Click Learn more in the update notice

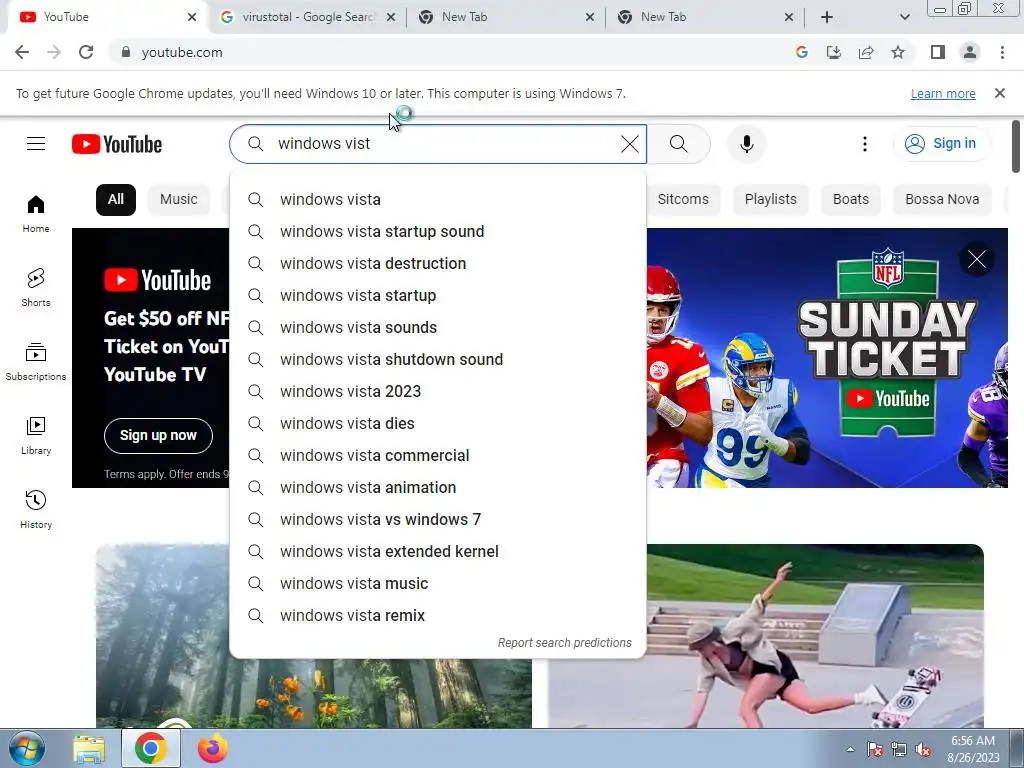pos(943,93)
